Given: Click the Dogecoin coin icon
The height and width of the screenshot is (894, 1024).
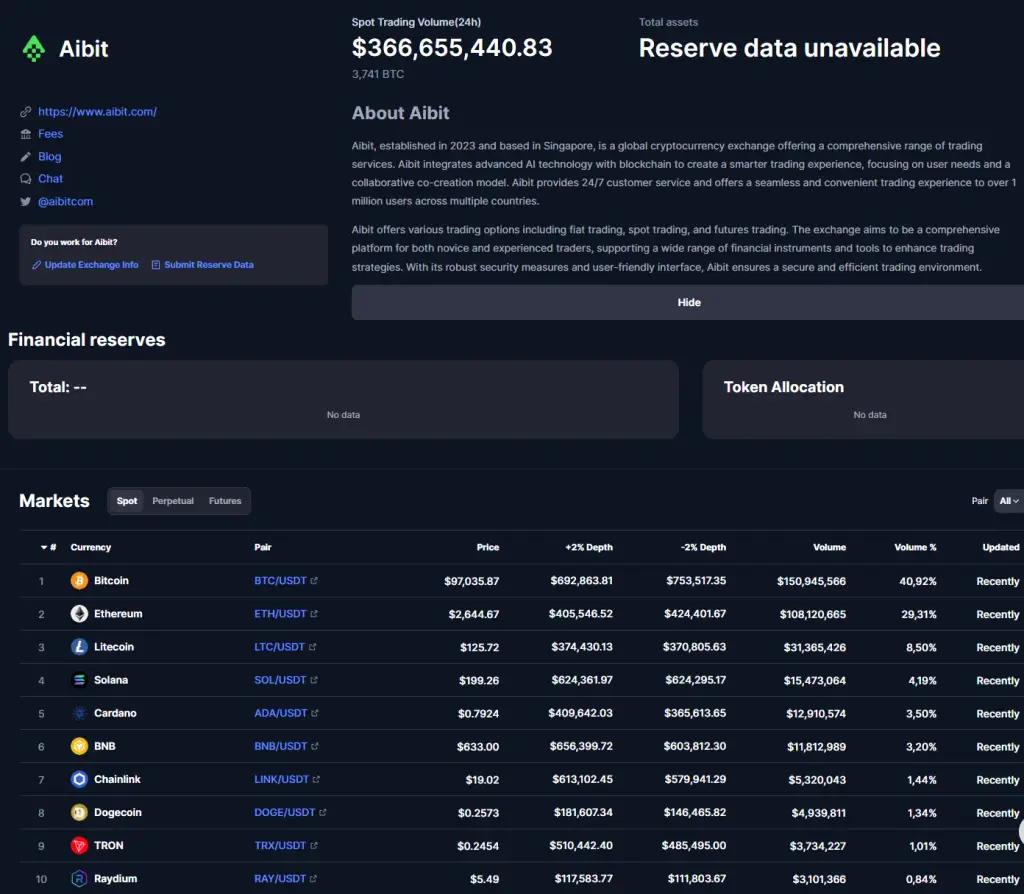Looking at the screenshot, I should [79, 812].
